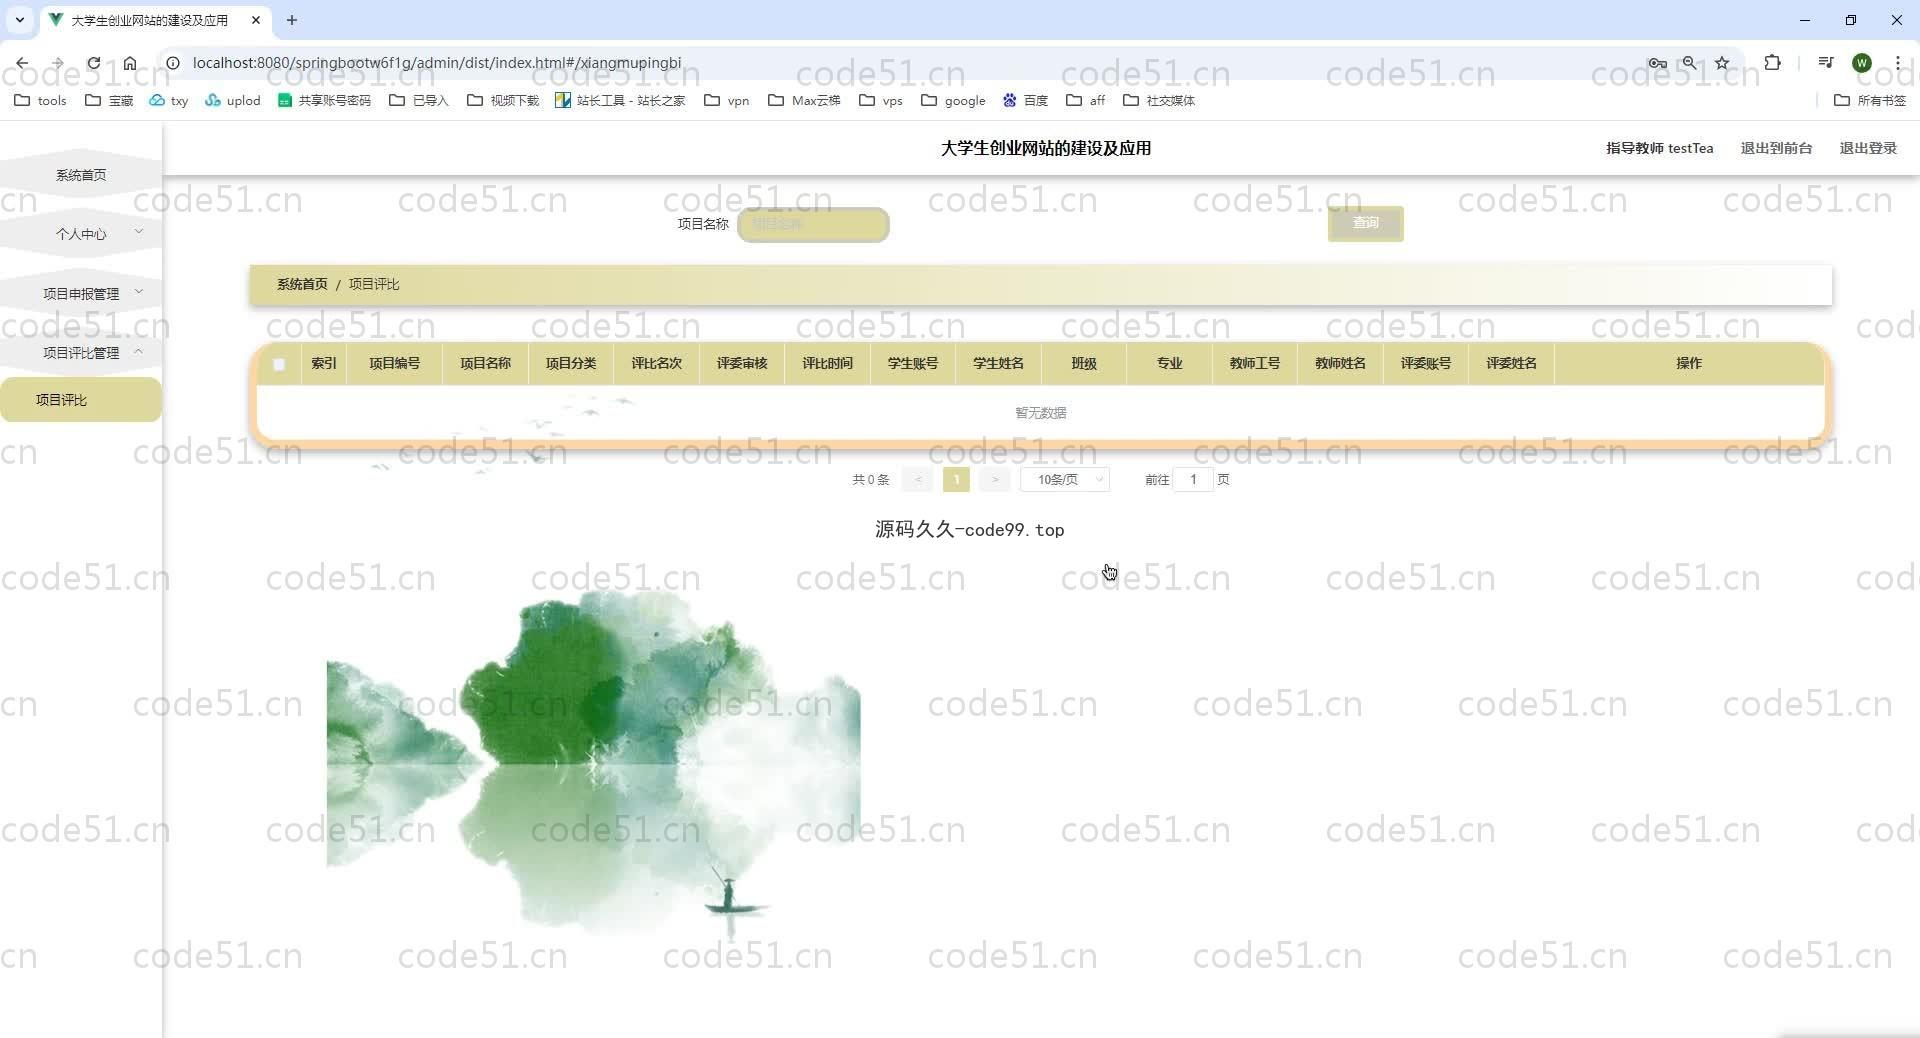Click the zoom magnifier icon in address bar

point(1689,63)
